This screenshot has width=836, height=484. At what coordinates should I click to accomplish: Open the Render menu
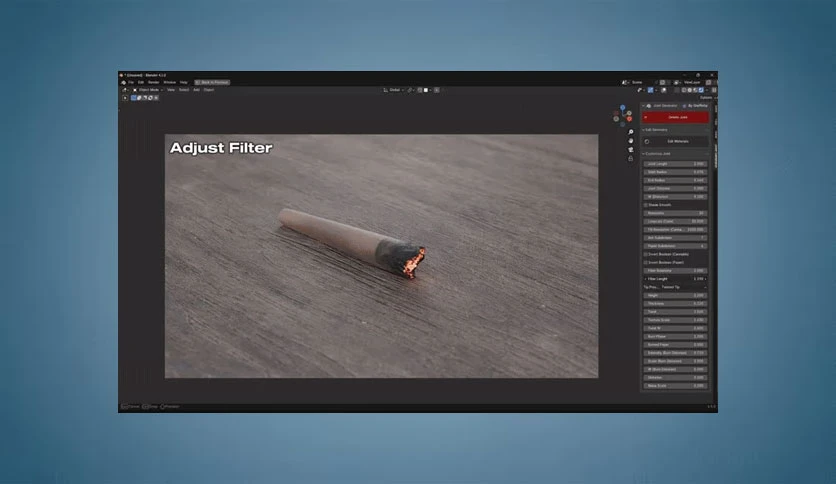(154, 83)
